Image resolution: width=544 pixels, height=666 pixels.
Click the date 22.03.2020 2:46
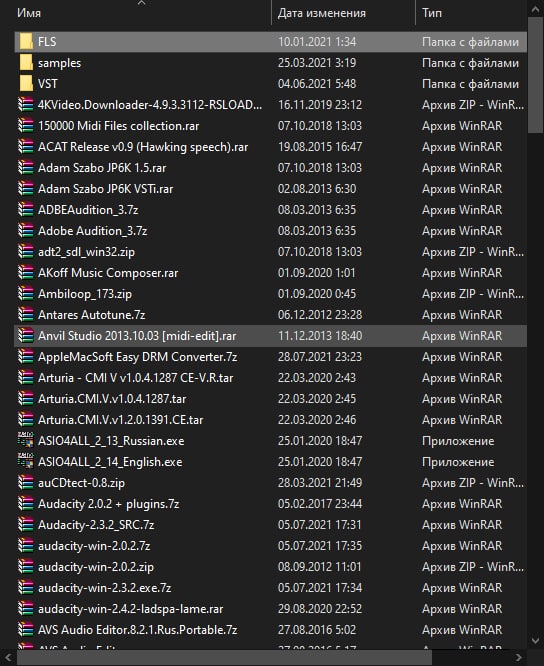click(317, 420)
